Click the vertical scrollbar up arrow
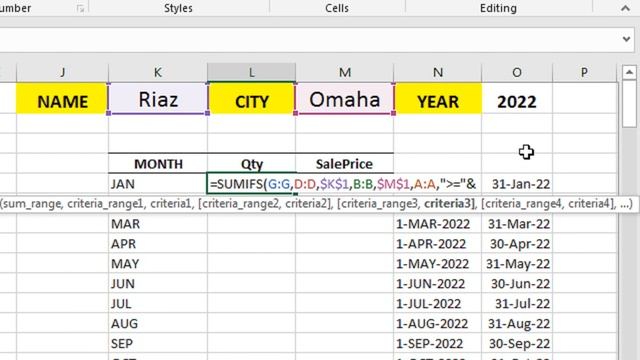Screen dimensions: 640x360 629,73
